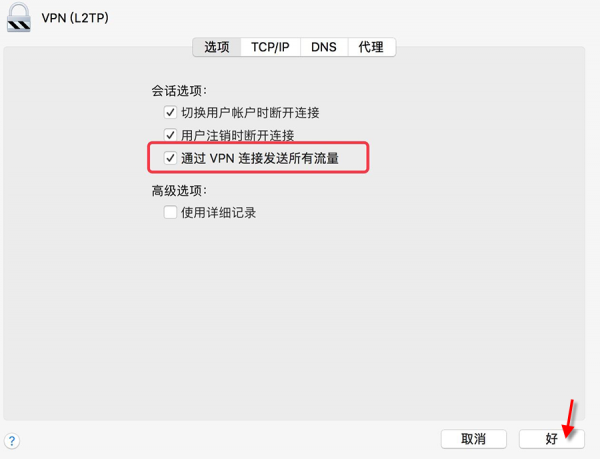Click the 会话选项 section heading
The width and height of the screenshot is (600, 459).
coord(179,91)
